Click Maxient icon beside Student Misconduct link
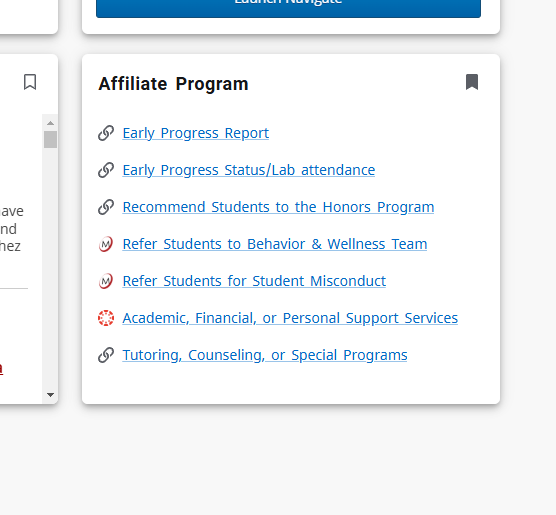 [106, 281]
